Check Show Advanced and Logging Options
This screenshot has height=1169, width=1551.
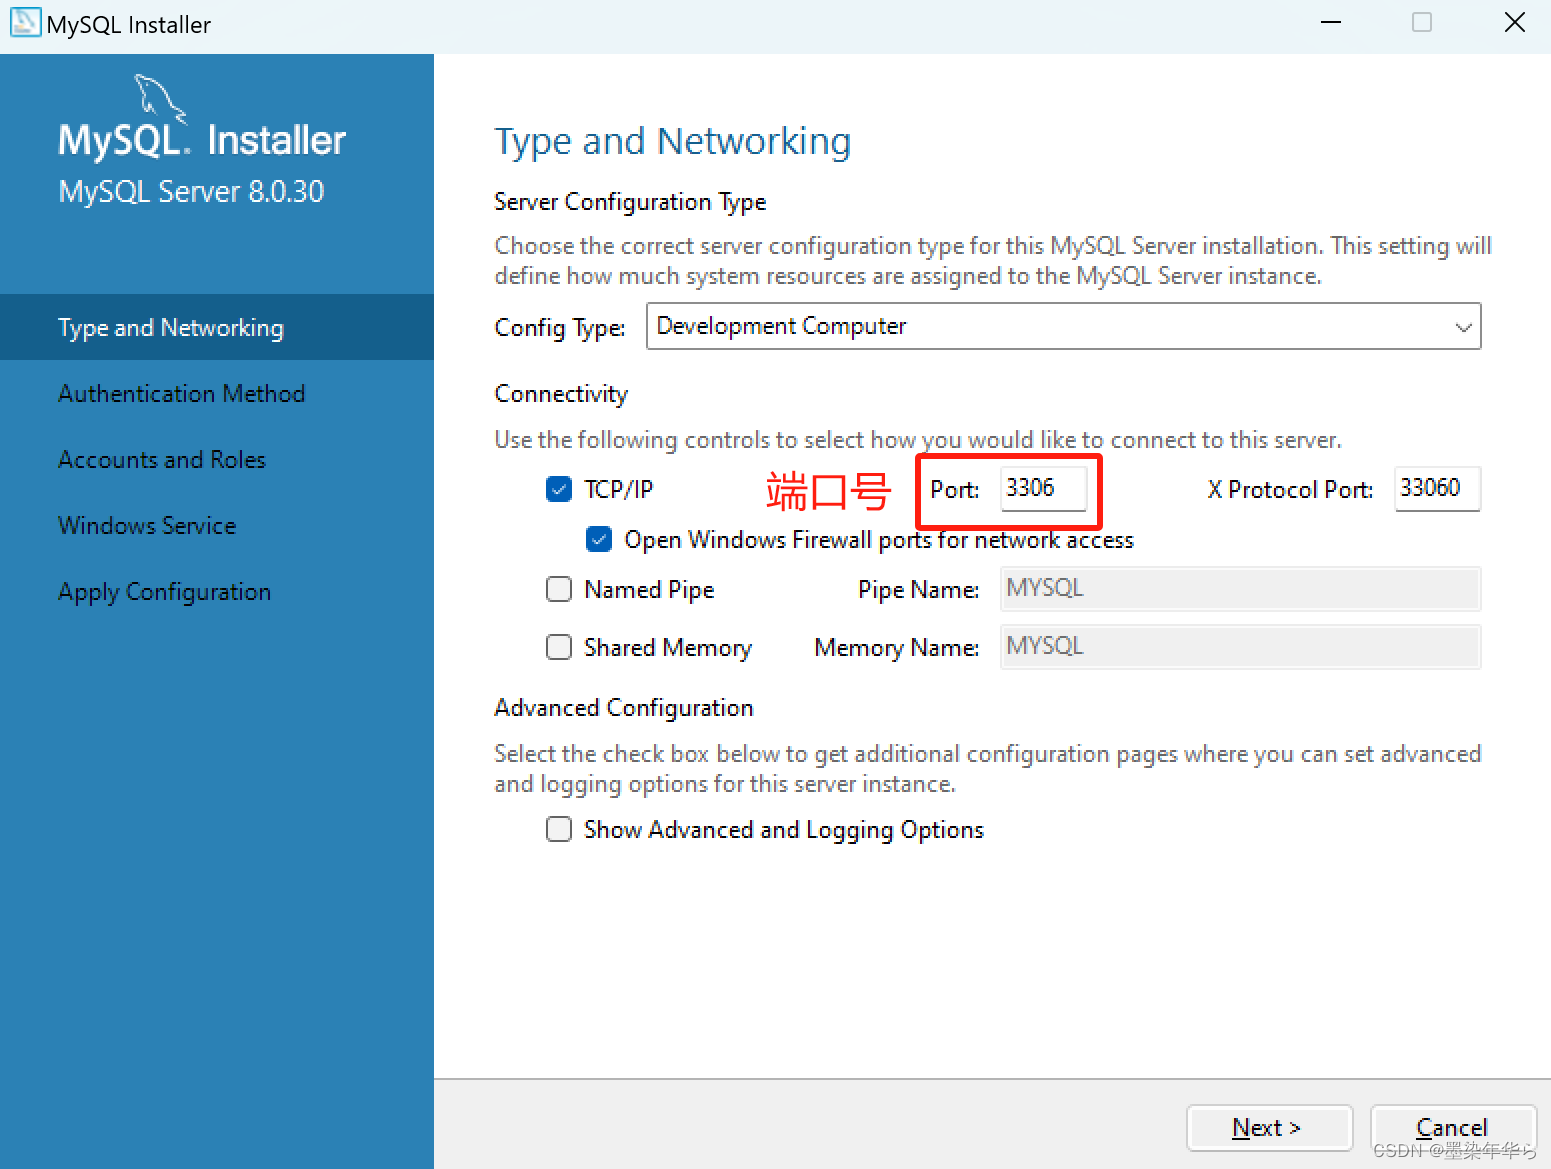coord(559,829)
